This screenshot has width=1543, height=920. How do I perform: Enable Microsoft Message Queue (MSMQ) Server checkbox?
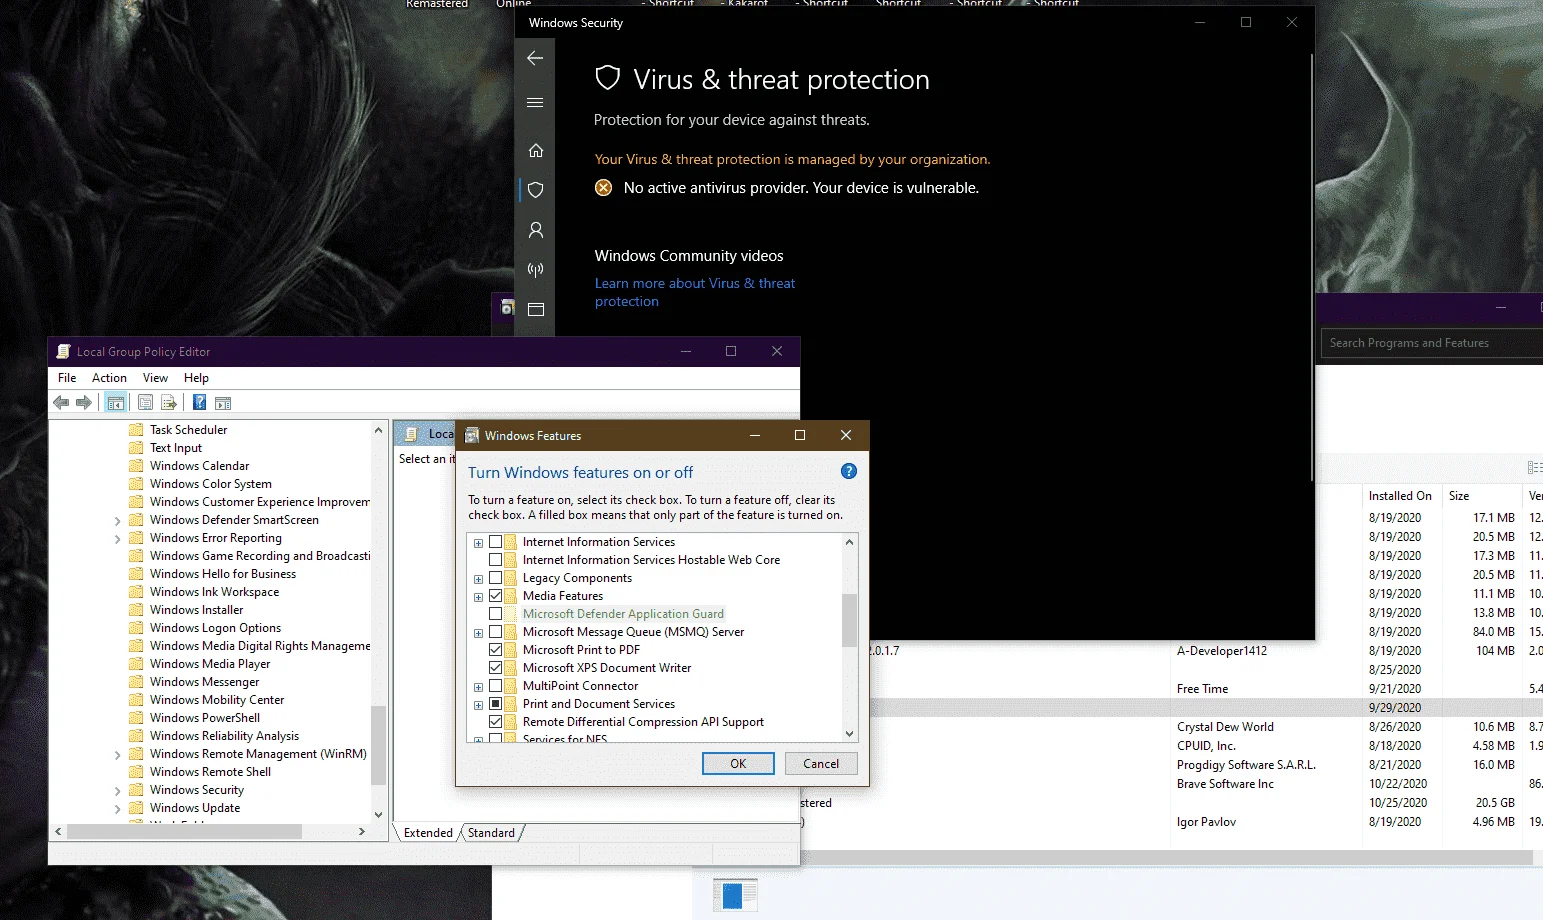coord(495,632)
